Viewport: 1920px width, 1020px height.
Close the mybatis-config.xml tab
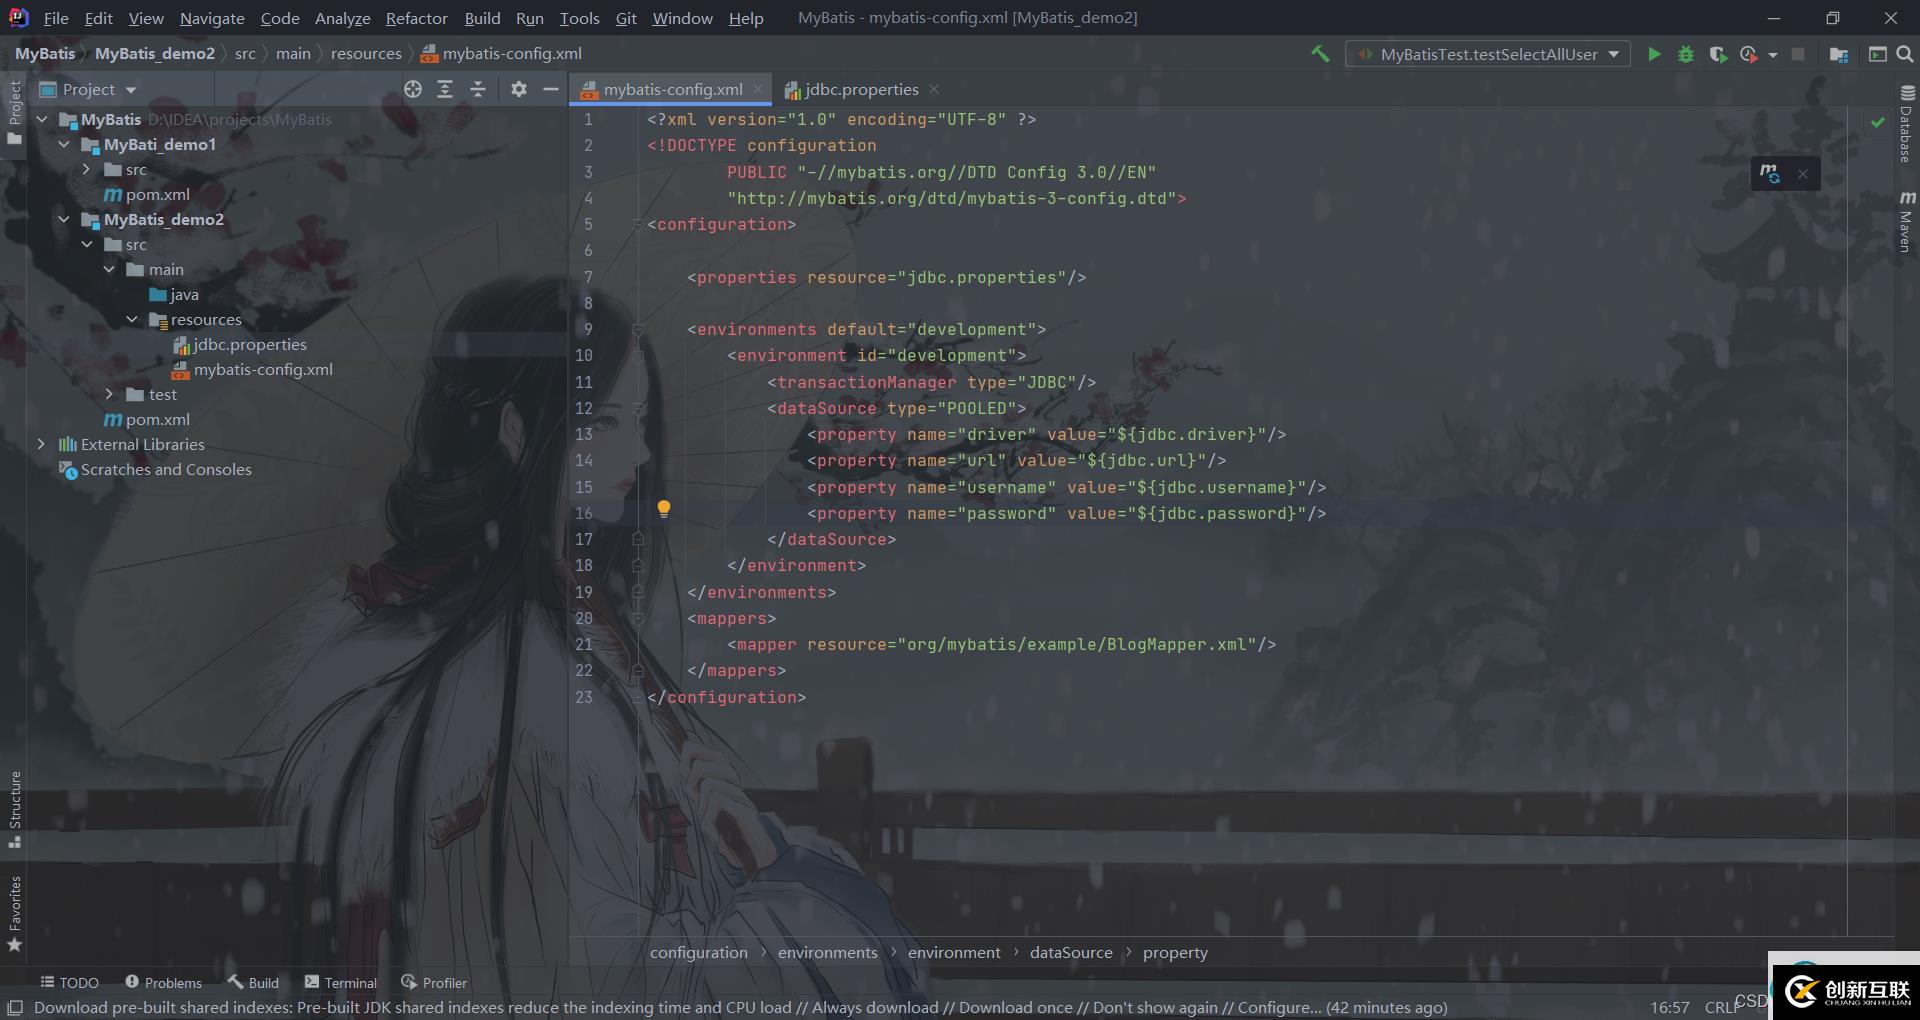pos(758,89)
